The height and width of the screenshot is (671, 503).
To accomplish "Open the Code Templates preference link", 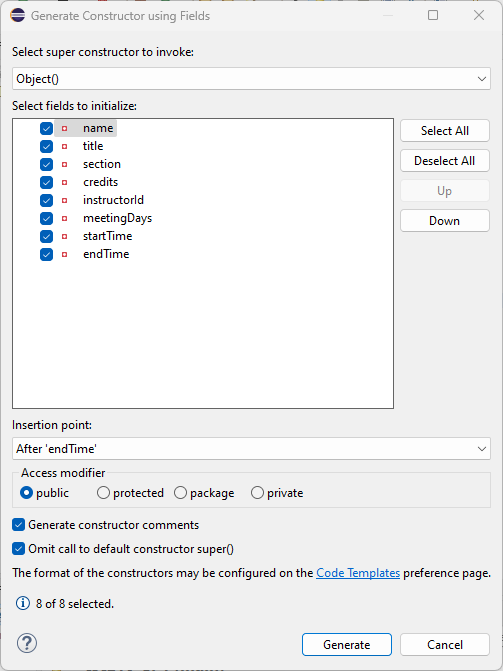I will tap(358, 573).
